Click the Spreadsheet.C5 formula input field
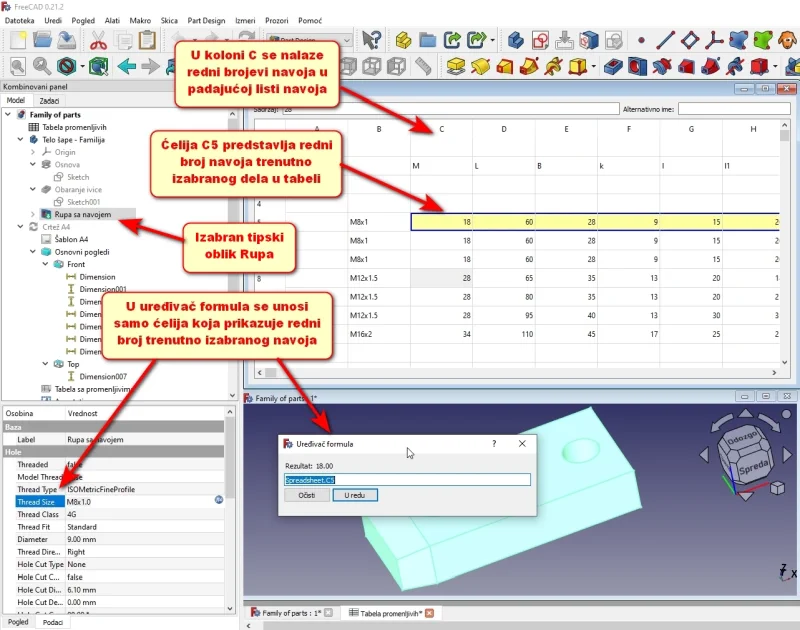Screen dimensions: 800x630 [x=406, y=479]
